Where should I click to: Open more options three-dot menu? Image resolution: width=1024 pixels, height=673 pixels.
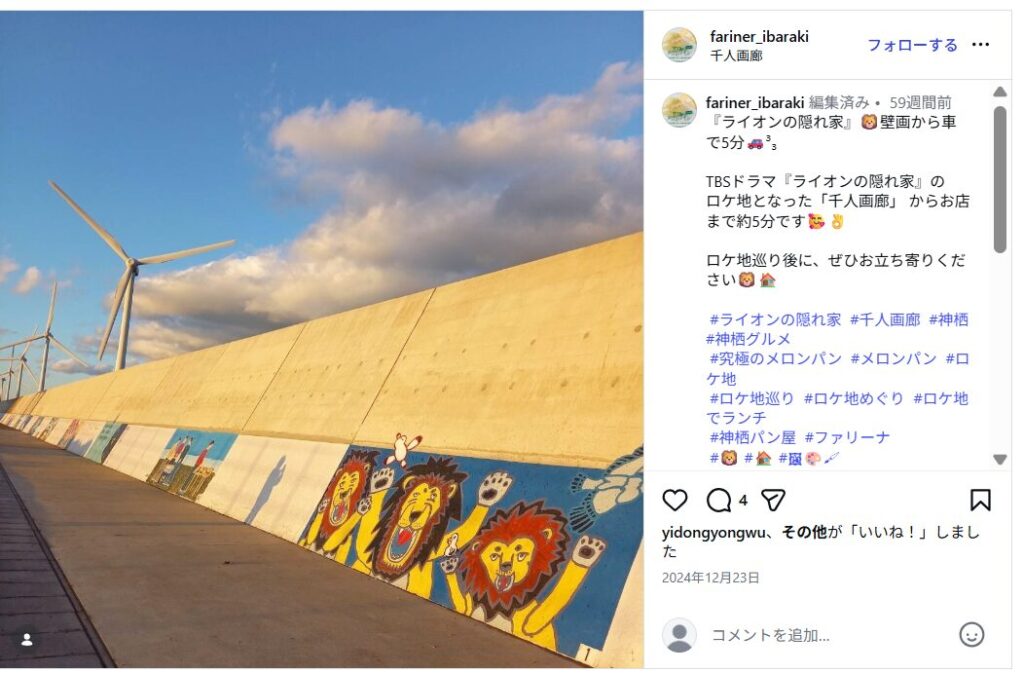(980, 44)
